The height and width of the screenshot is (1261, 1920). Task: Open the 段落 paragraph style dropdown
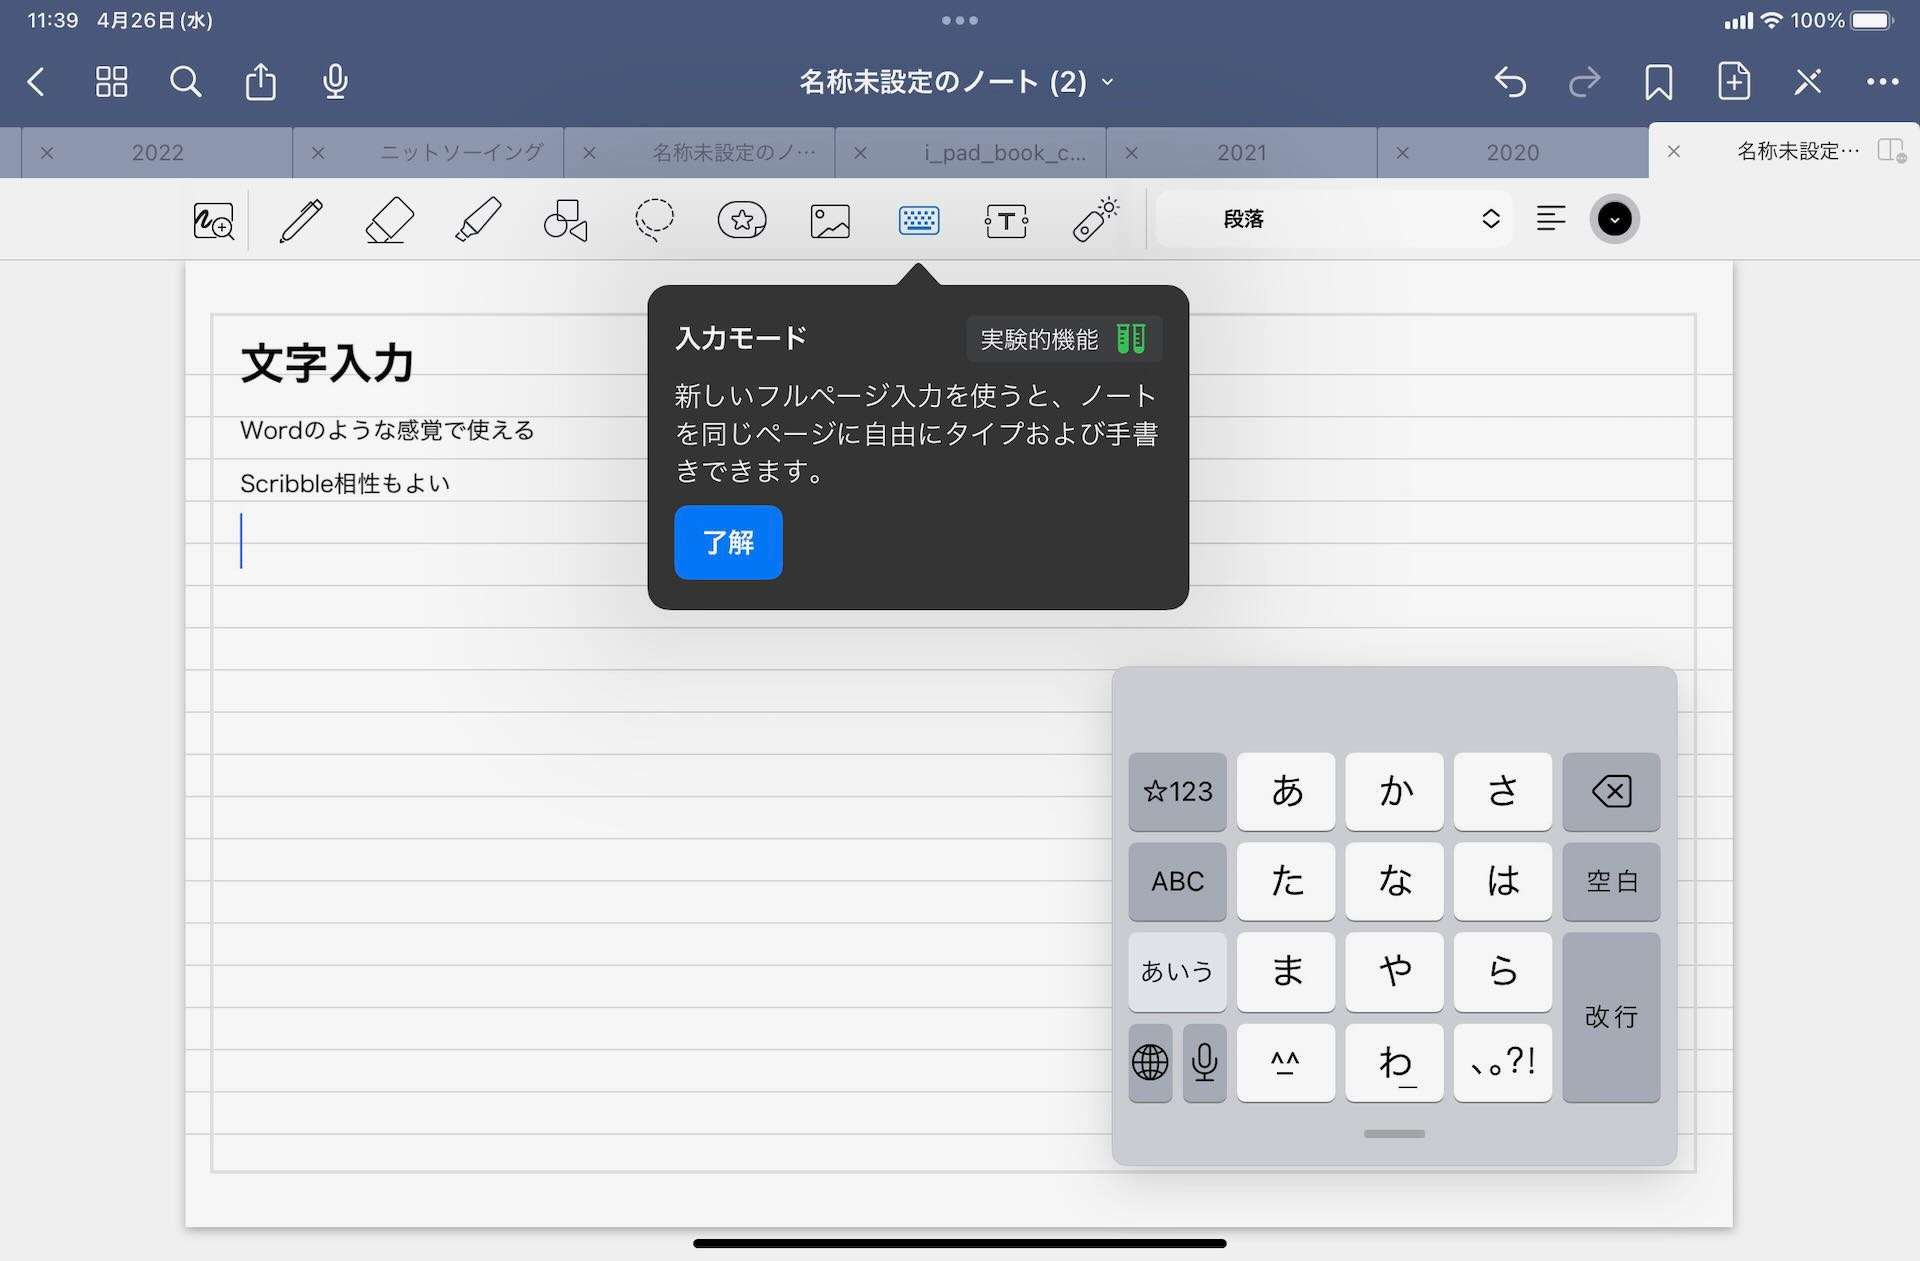(x=1333, y=219)
